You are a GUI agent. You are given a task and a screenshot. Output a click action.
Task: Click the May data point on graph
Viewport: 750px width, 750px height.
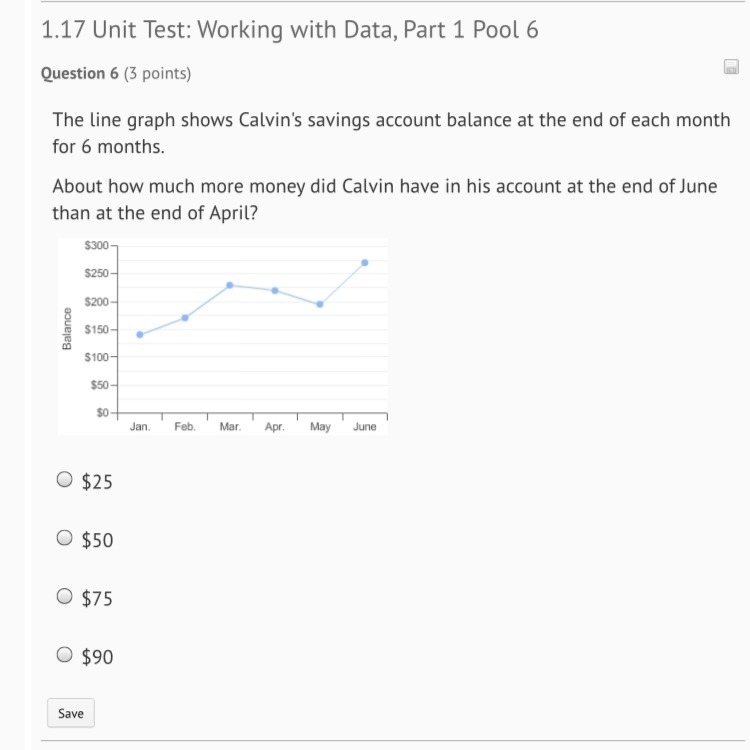(x=320, y=304)
